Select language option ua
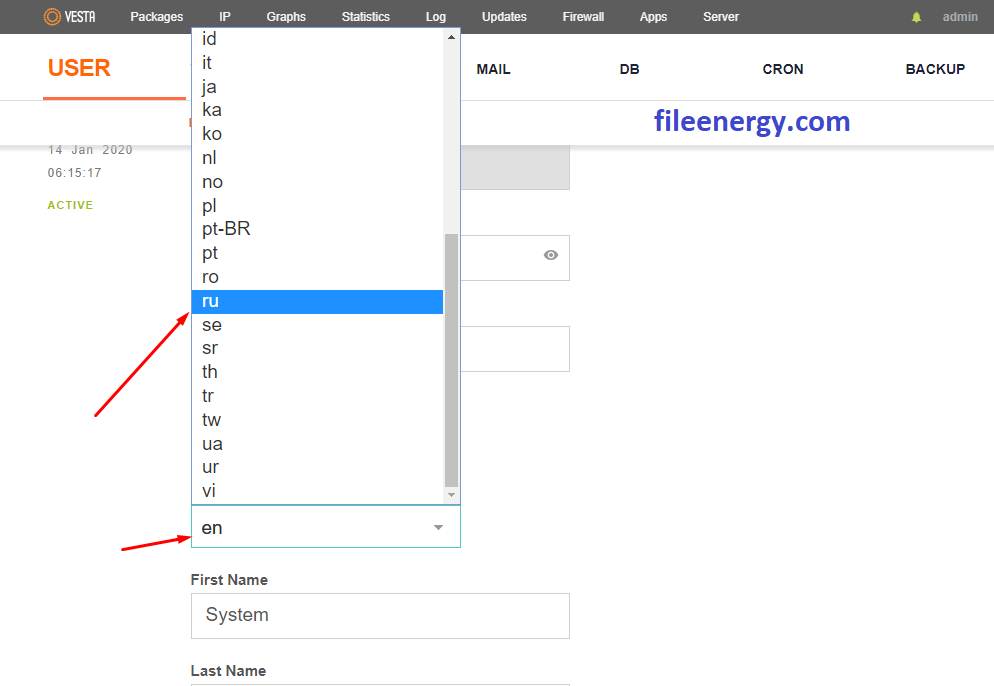994x686 pixels. (317, 444)
